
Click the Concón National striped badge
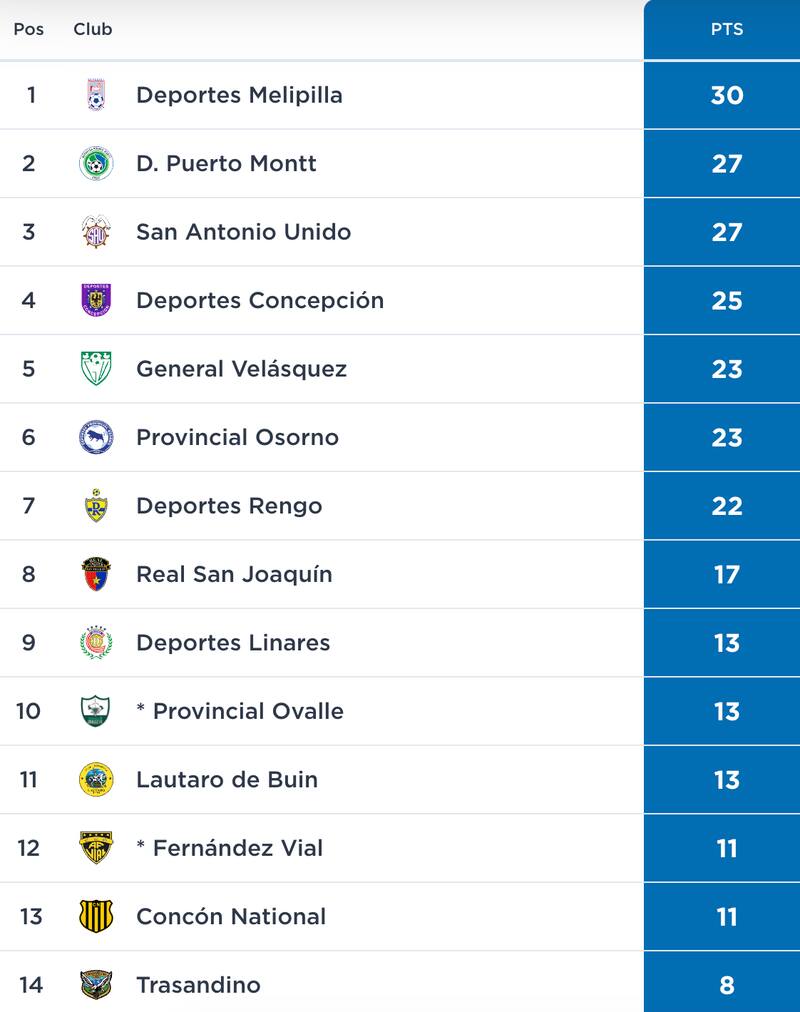click(97, 915)
